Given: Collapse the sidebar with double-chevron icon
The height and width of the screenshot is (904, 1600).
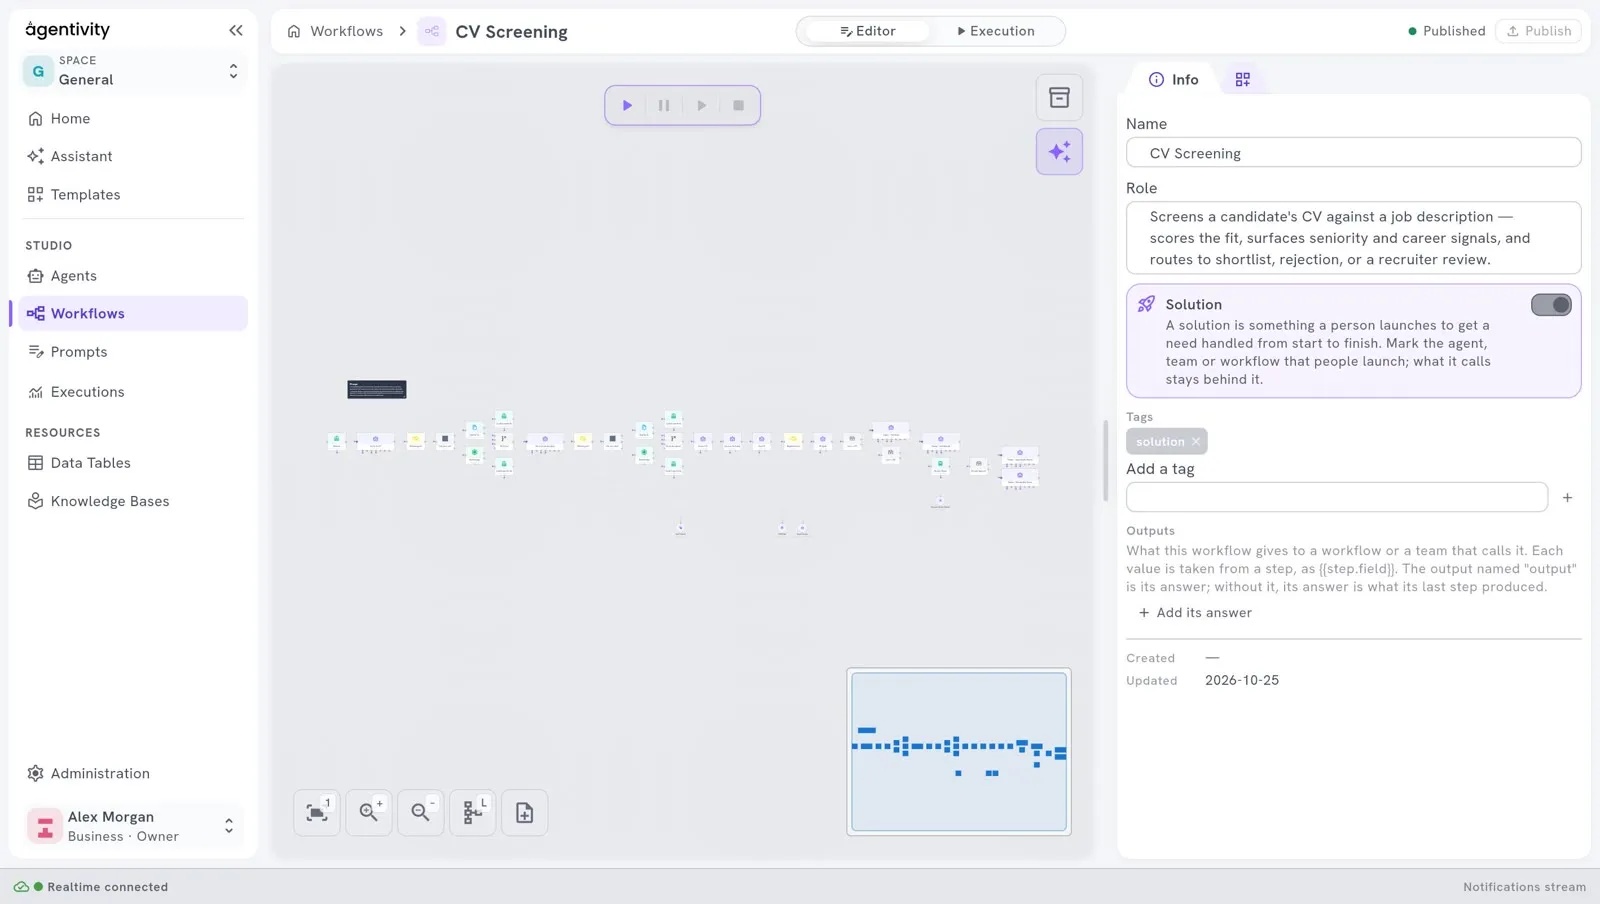Looking at the screenshot, I should 236,31.
